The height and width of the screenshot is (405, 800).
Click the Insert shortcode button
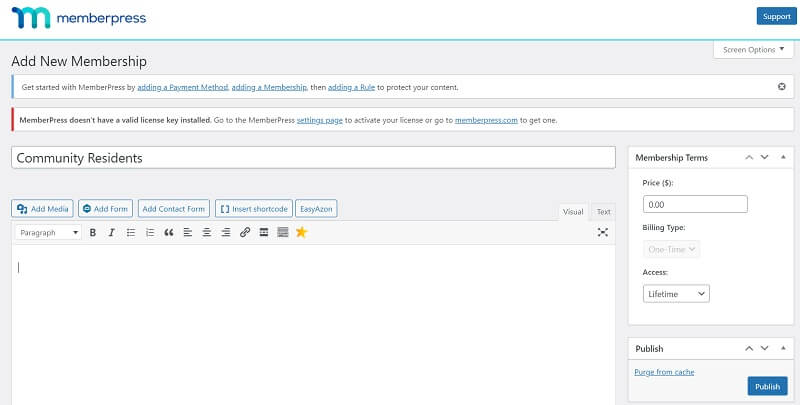pyautogui.click(x=254, y=209)
